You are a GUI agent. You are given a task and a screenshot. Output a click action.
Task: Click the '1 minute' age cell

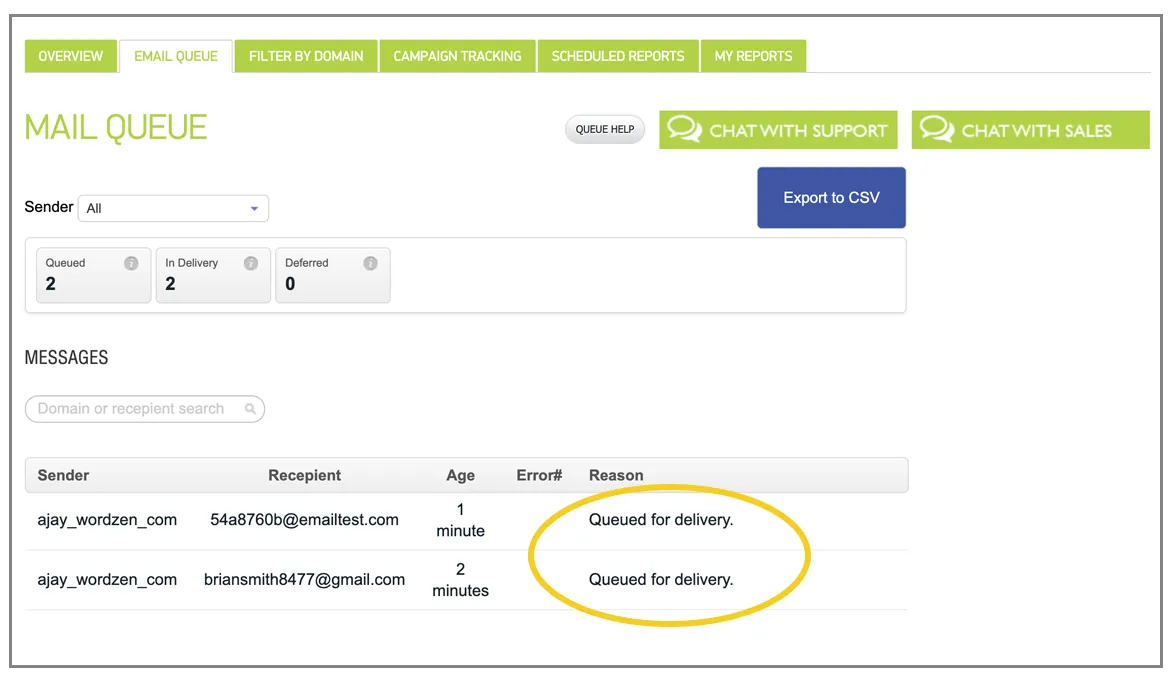460,520
